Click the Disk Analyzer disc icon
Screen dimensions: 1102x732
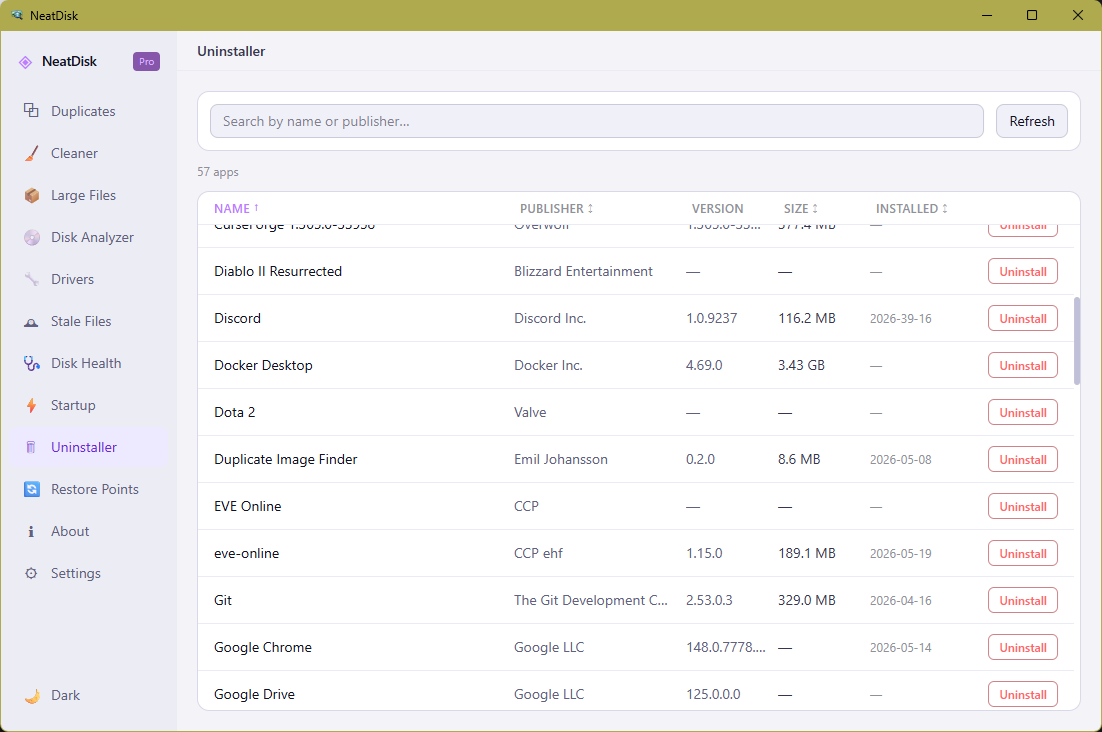(31, 237)
